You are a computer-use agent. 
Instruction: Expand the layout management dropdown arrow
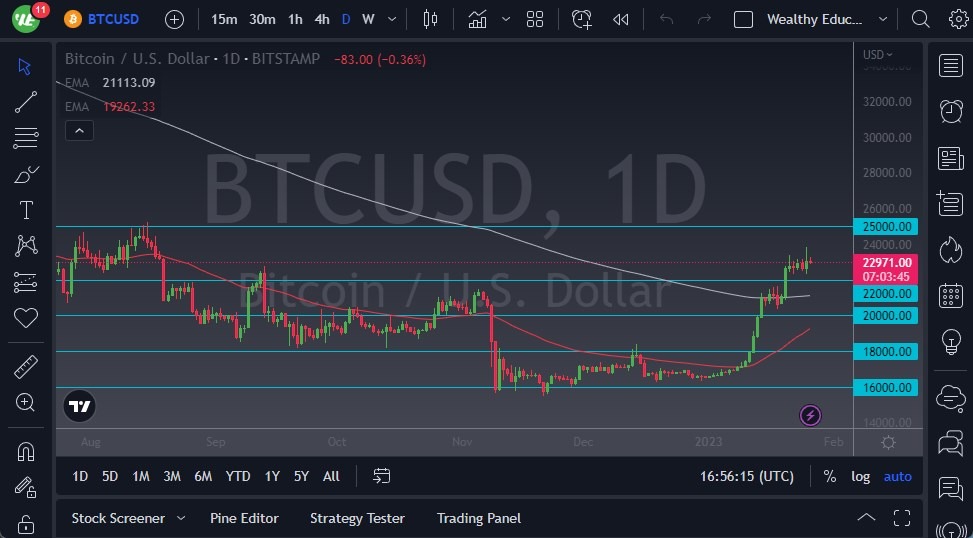click(x=883, y=19)
